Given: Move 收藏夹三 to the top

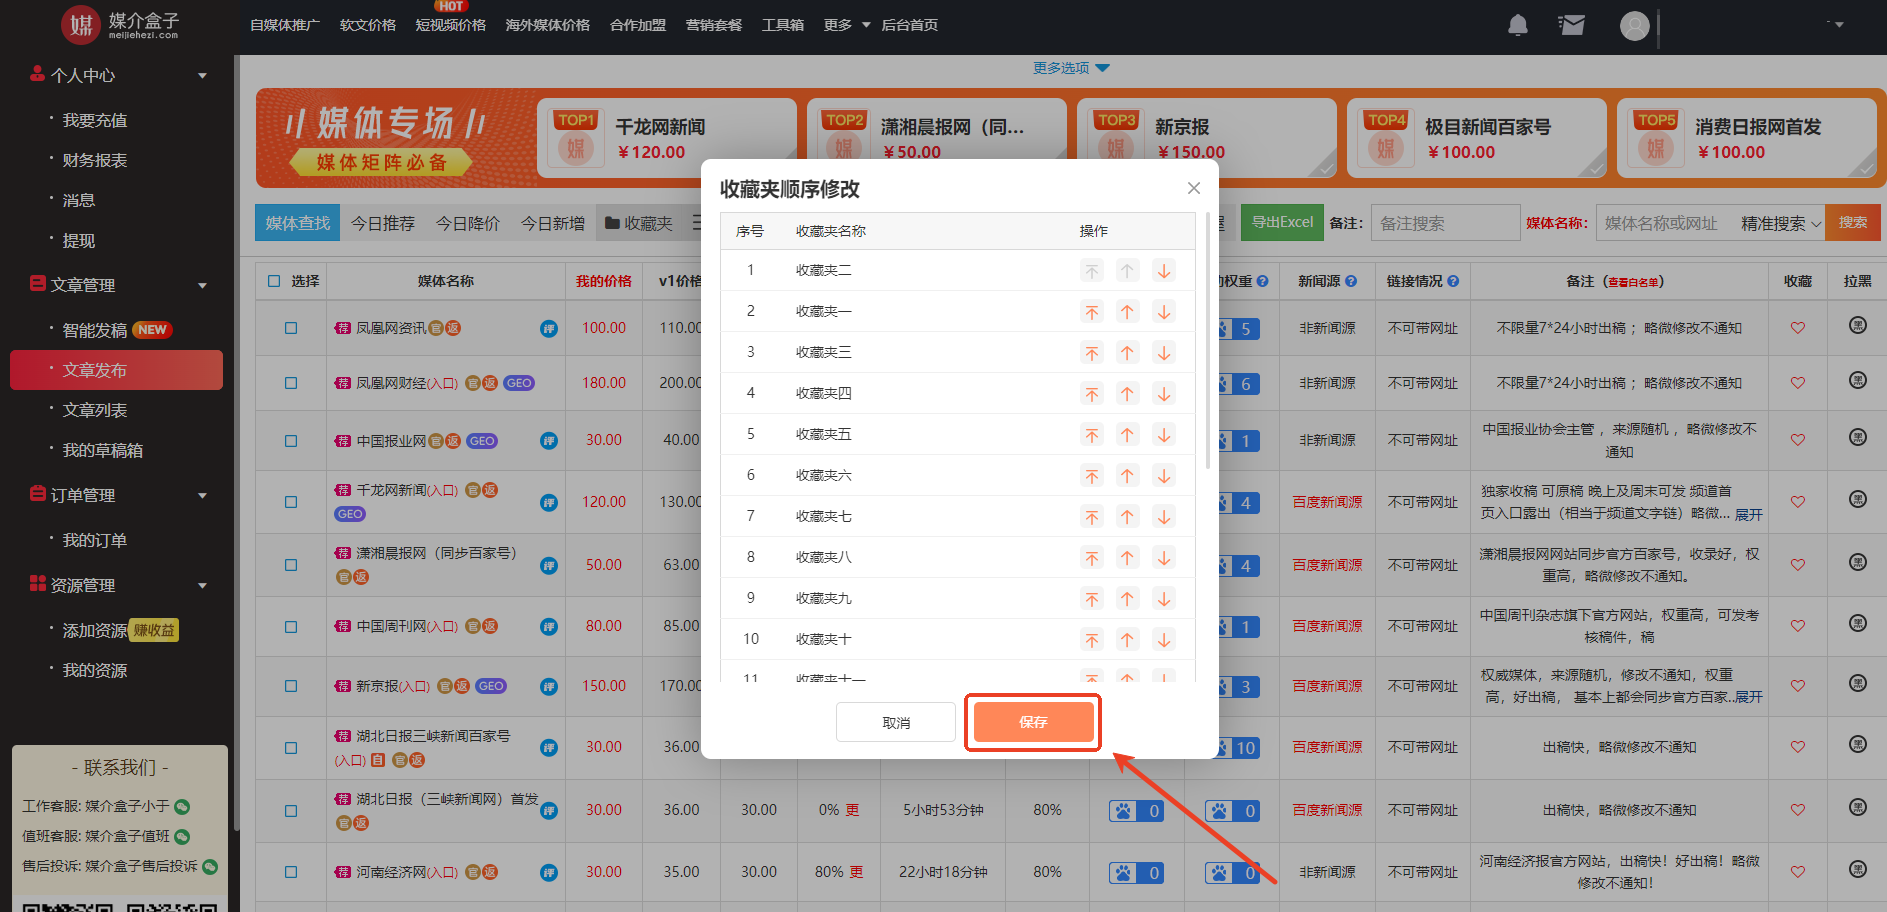Looking at the screenshot, I should [1092, 353].
